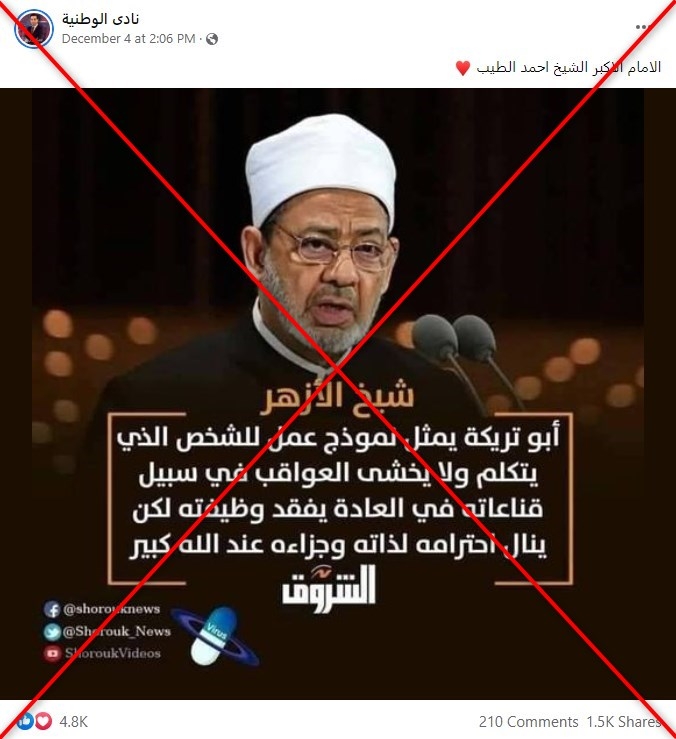Open the 210 Comments link
The height and width of the screenshot is (739, 676).
tap(528, 722)
